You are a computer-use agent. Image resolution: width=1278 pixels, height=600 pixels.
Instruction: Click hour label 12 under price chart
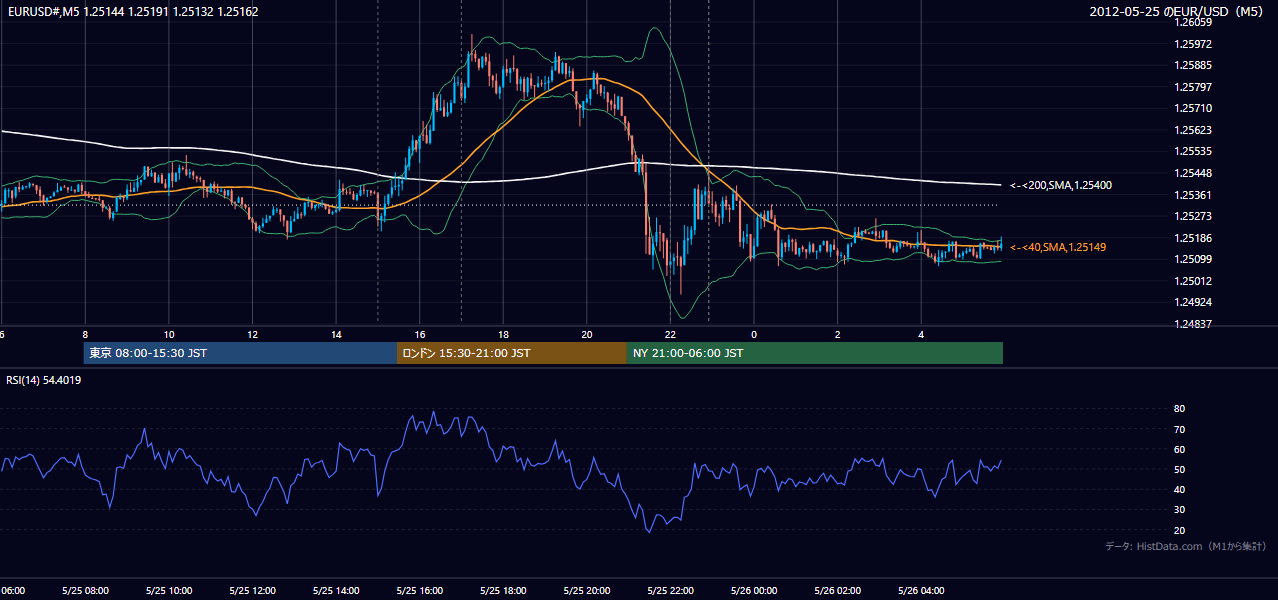click(x=253, y=334)
